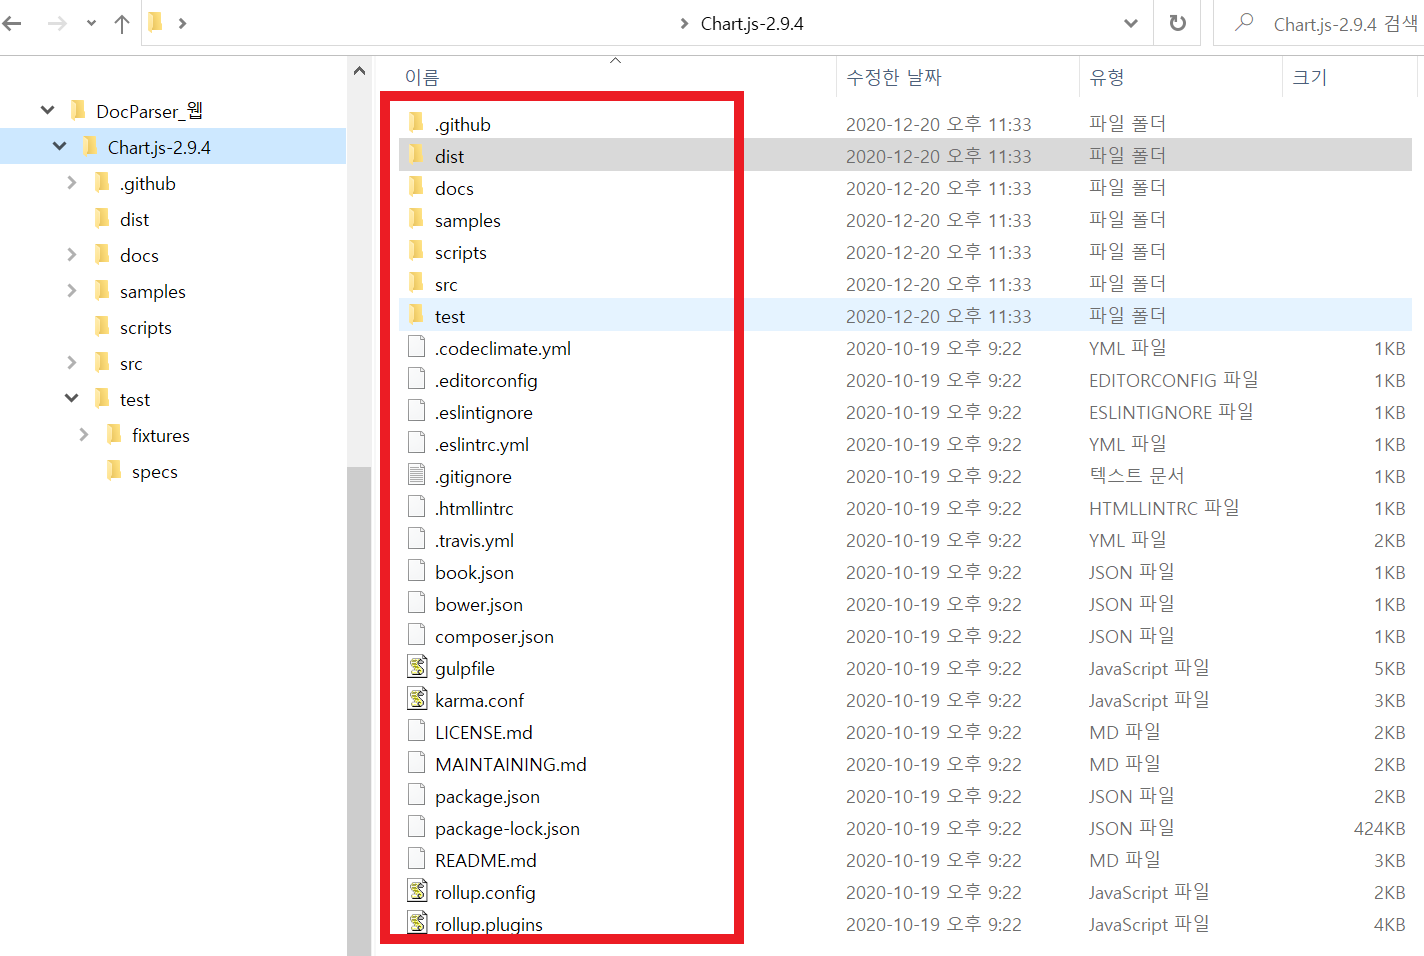Expand the src tree node
Screen dimensions: 1424x956
pos(71,363)
